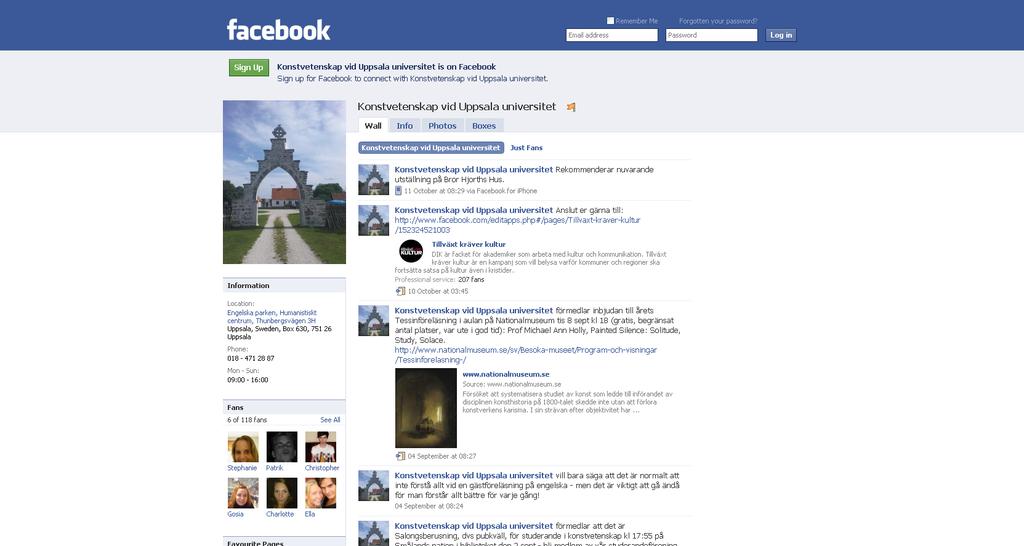
Task: Click the 6 of 118 fans text
Action: coord(247,420)
